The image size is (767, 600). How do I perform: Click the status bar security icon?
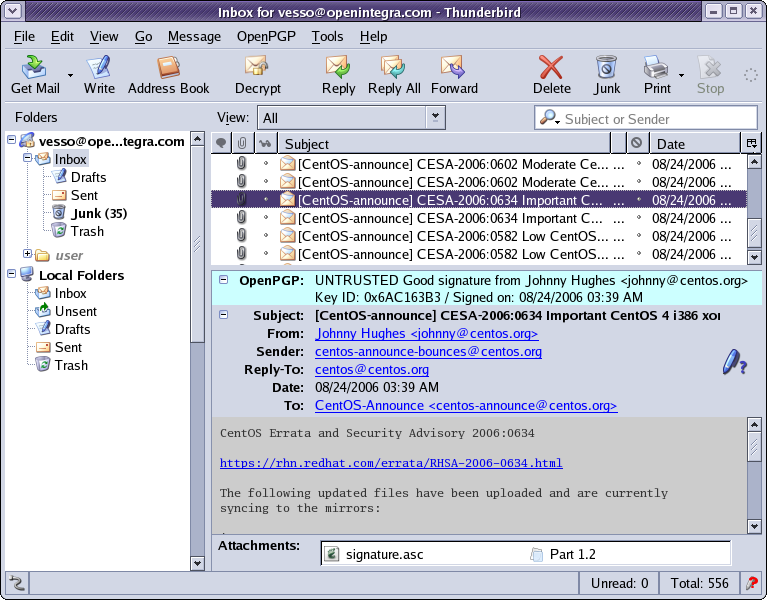tap(752, 583)
